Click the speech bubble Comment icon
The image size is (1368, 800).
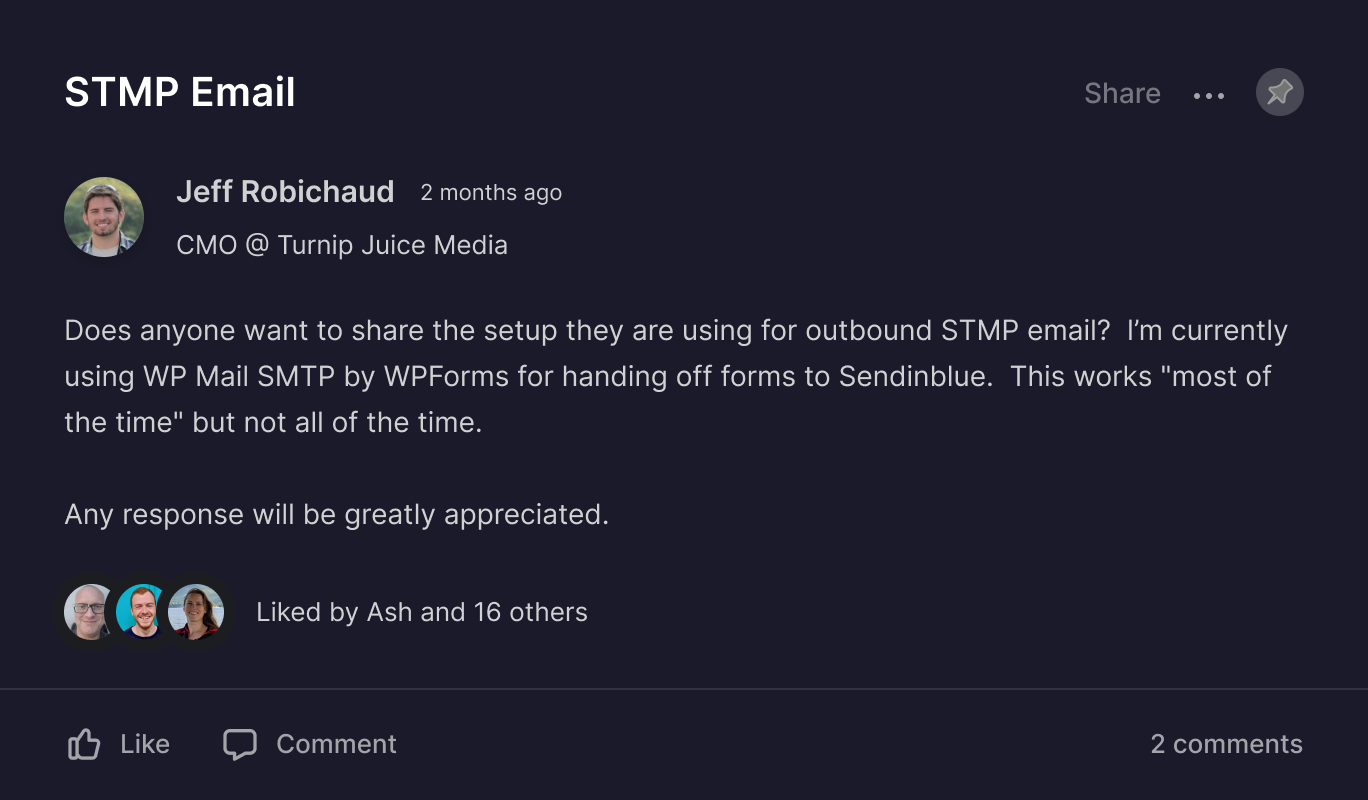tap(241, 744)
